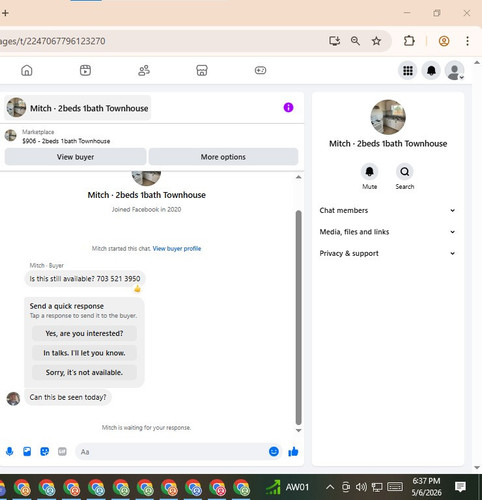
Task: Open the notifications bell in the header
Action: [x=431, y=71]
